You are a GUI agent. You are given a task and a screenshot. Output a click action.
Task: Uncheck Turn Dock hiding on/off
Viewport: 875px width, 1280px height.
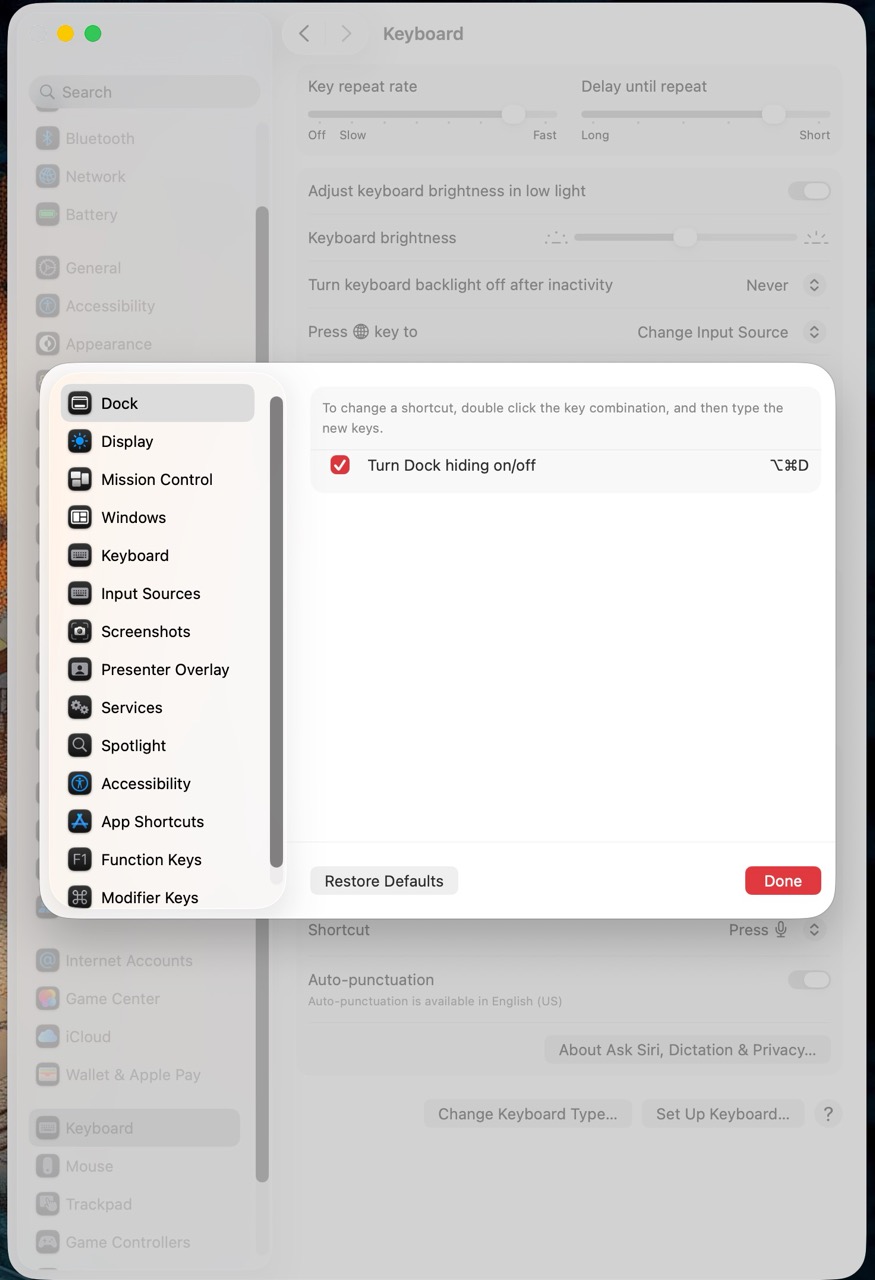click(x=340, y=465)
